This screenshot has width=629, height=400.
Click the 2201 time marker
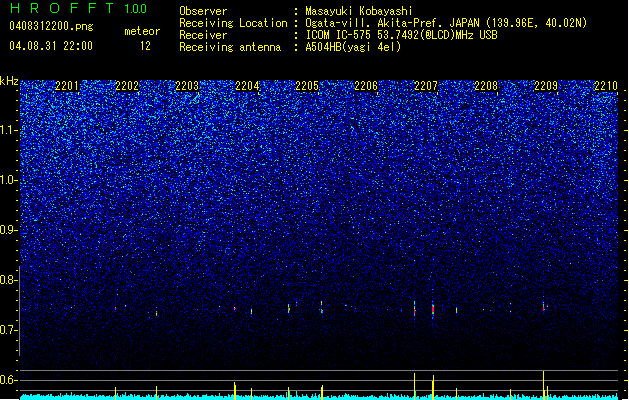(67, 86)
